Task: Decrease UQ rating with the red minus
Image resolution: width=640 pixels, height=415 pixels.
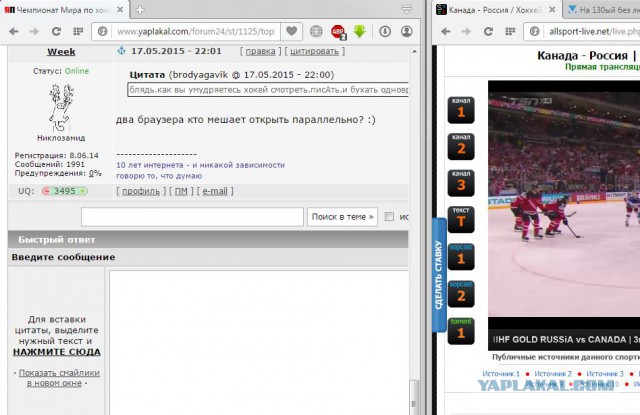Action: point(47,191)
